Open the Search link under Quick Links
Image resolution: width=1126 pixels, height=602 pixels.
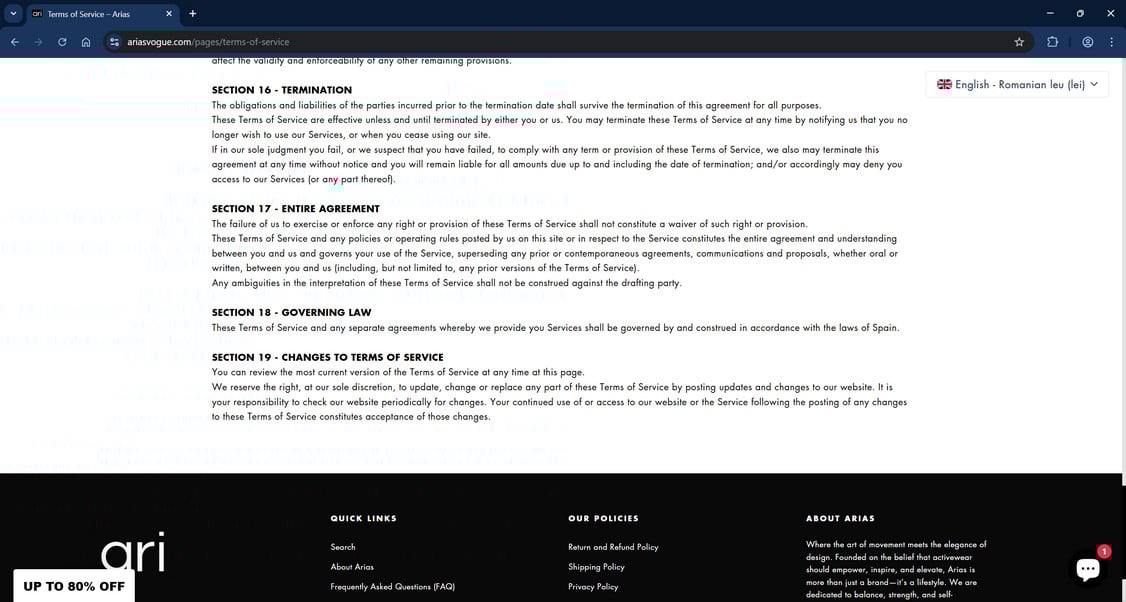[x=343, y=547]
